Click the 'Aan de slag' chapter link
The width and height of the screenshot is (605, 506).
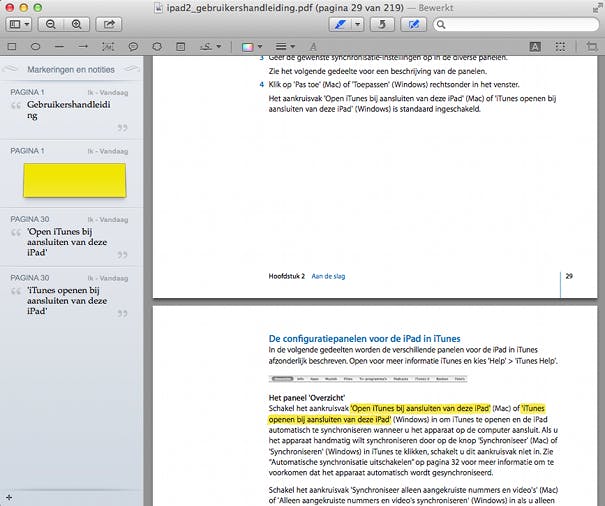(328, 276)
